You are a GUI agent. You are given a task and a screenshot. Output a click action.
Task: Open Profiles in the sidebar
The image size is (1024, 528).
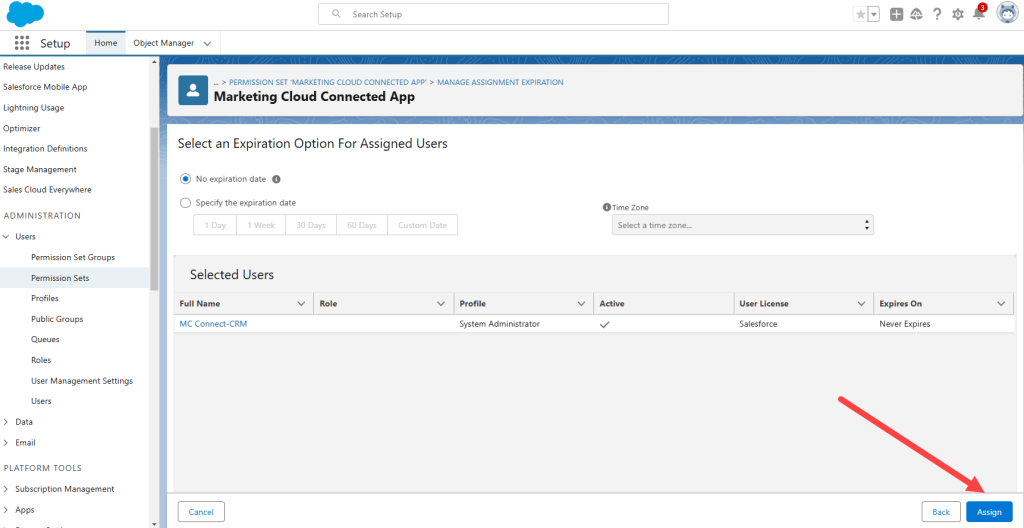tap(45, 298)
